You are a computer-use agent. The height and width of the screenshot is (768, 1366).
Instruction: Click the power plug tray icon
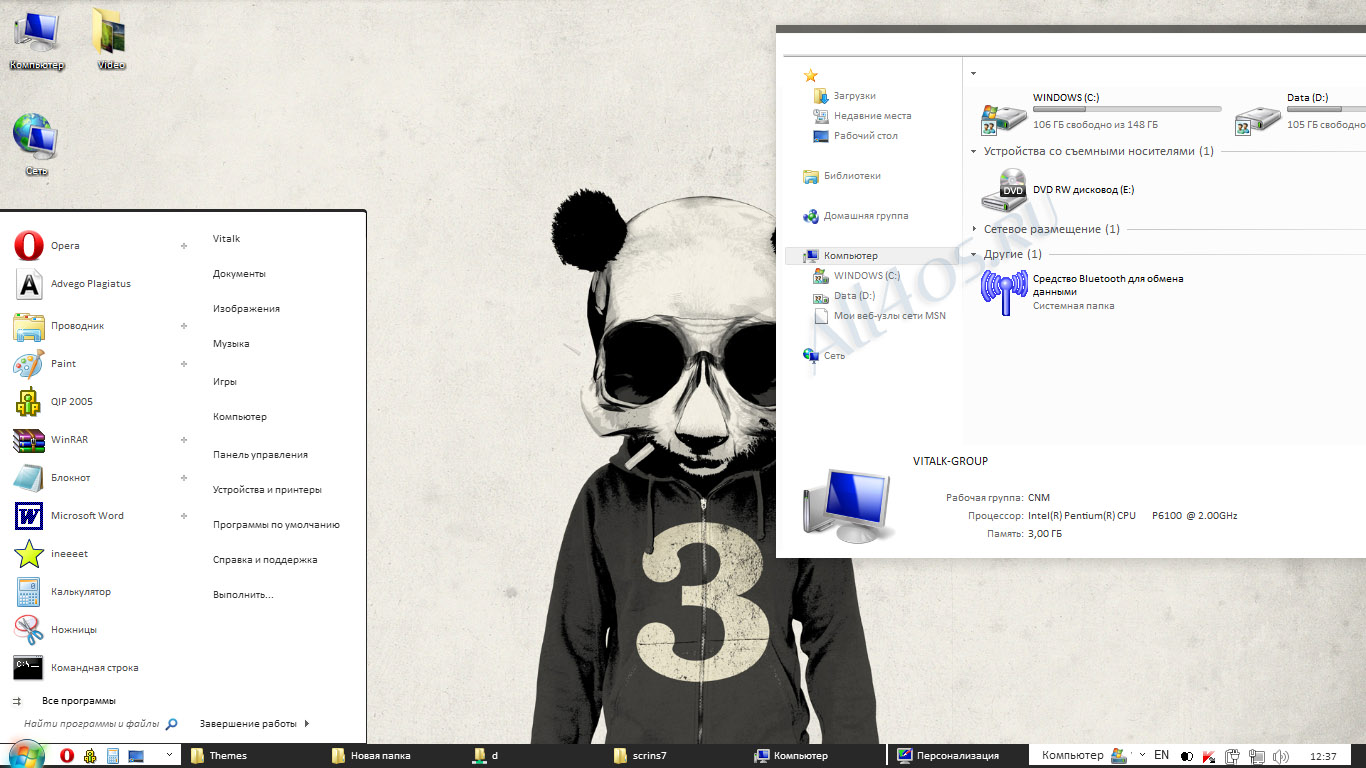pos(1232,756)
